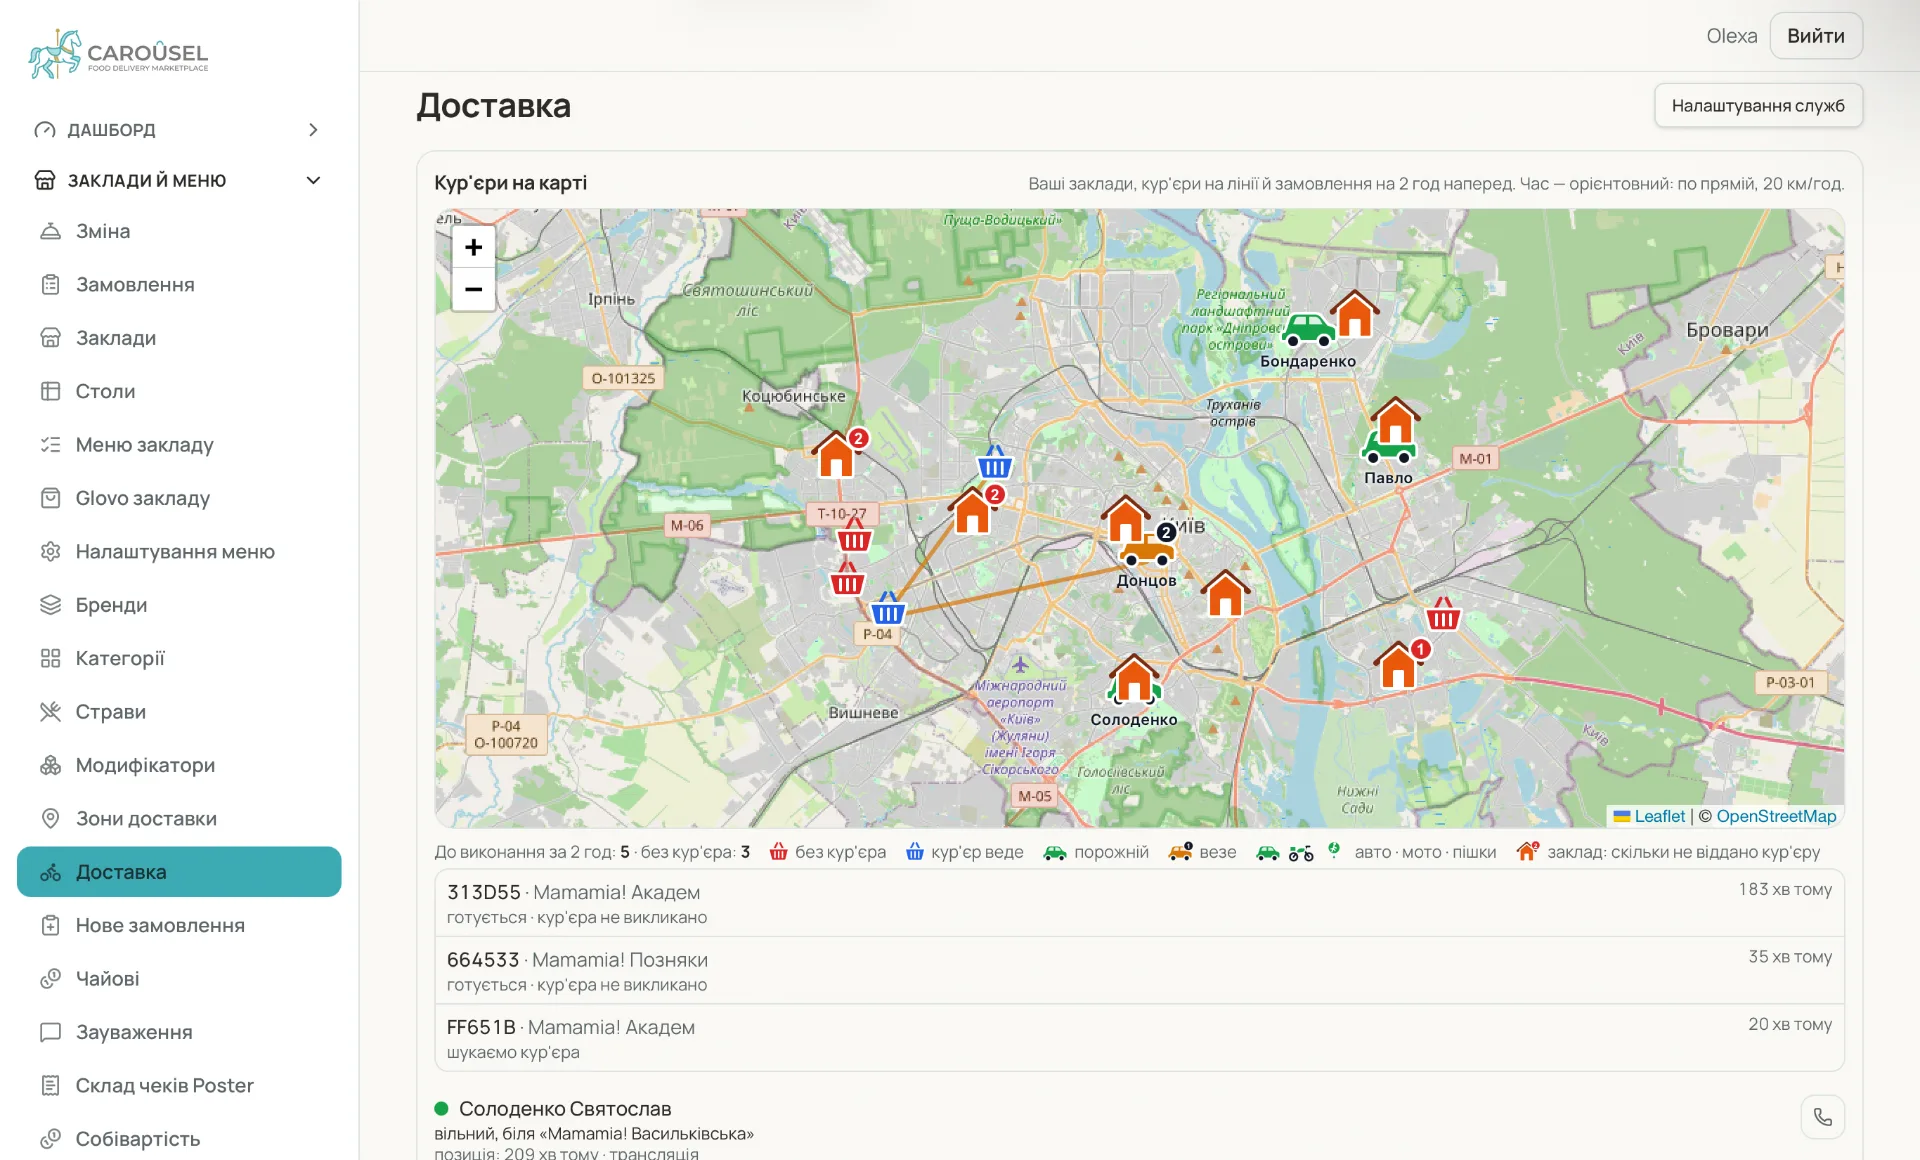Zoom in on the courier map
The height and width of the screenshot is (1160, 1920).
click(x=473, y=247)
